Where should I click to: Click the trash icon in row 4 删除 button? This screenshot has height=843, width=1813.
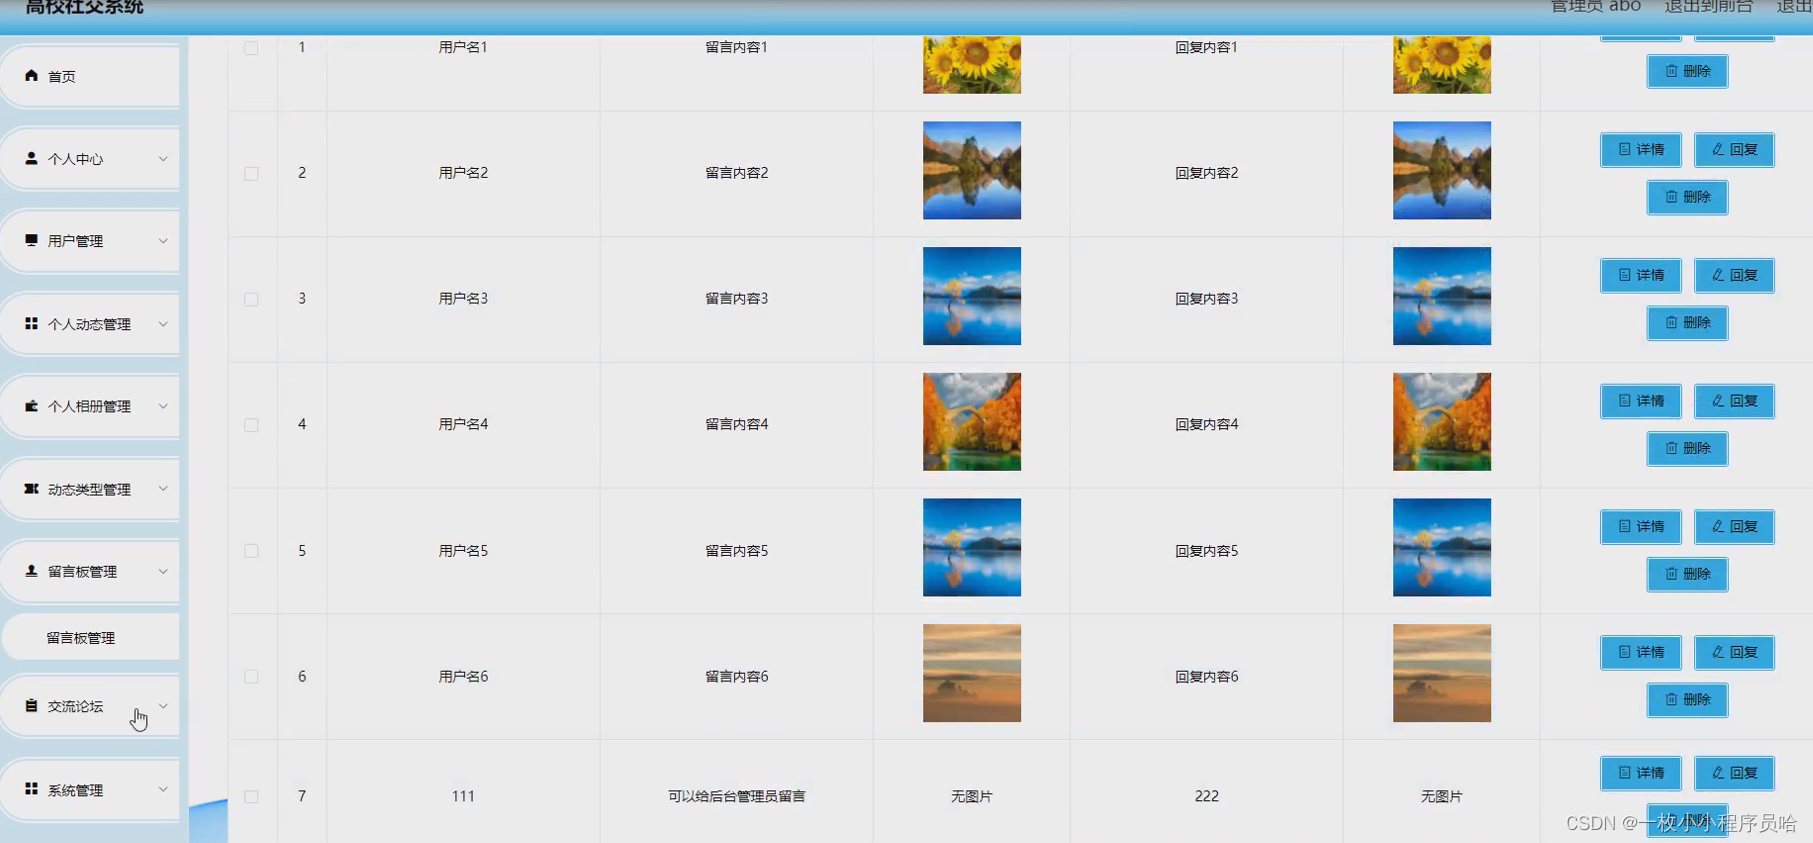[x=1671, y=448]
